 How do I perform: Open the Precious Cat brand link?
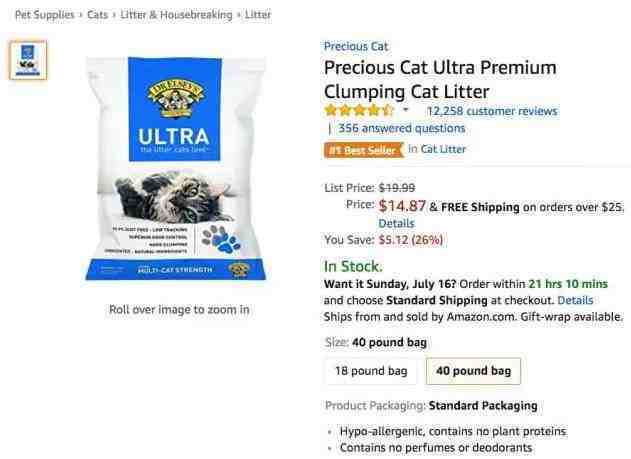tap(356, 46)
